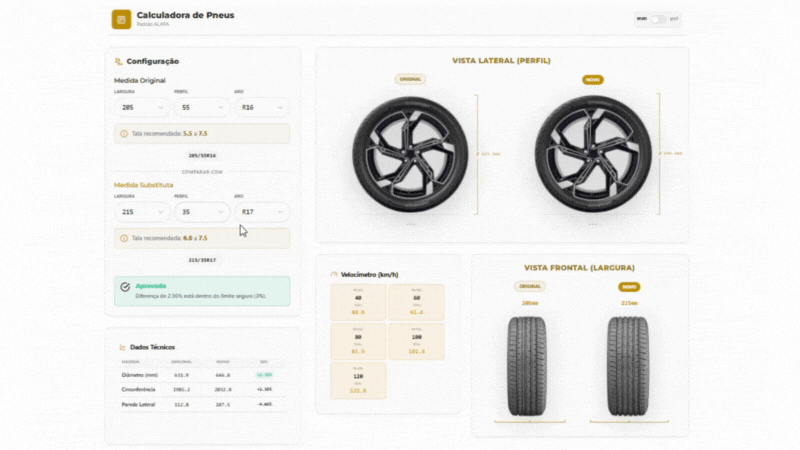Open the substitute Largura 215 dropdown
Viewport: 800px width, 450px height.
140,212
